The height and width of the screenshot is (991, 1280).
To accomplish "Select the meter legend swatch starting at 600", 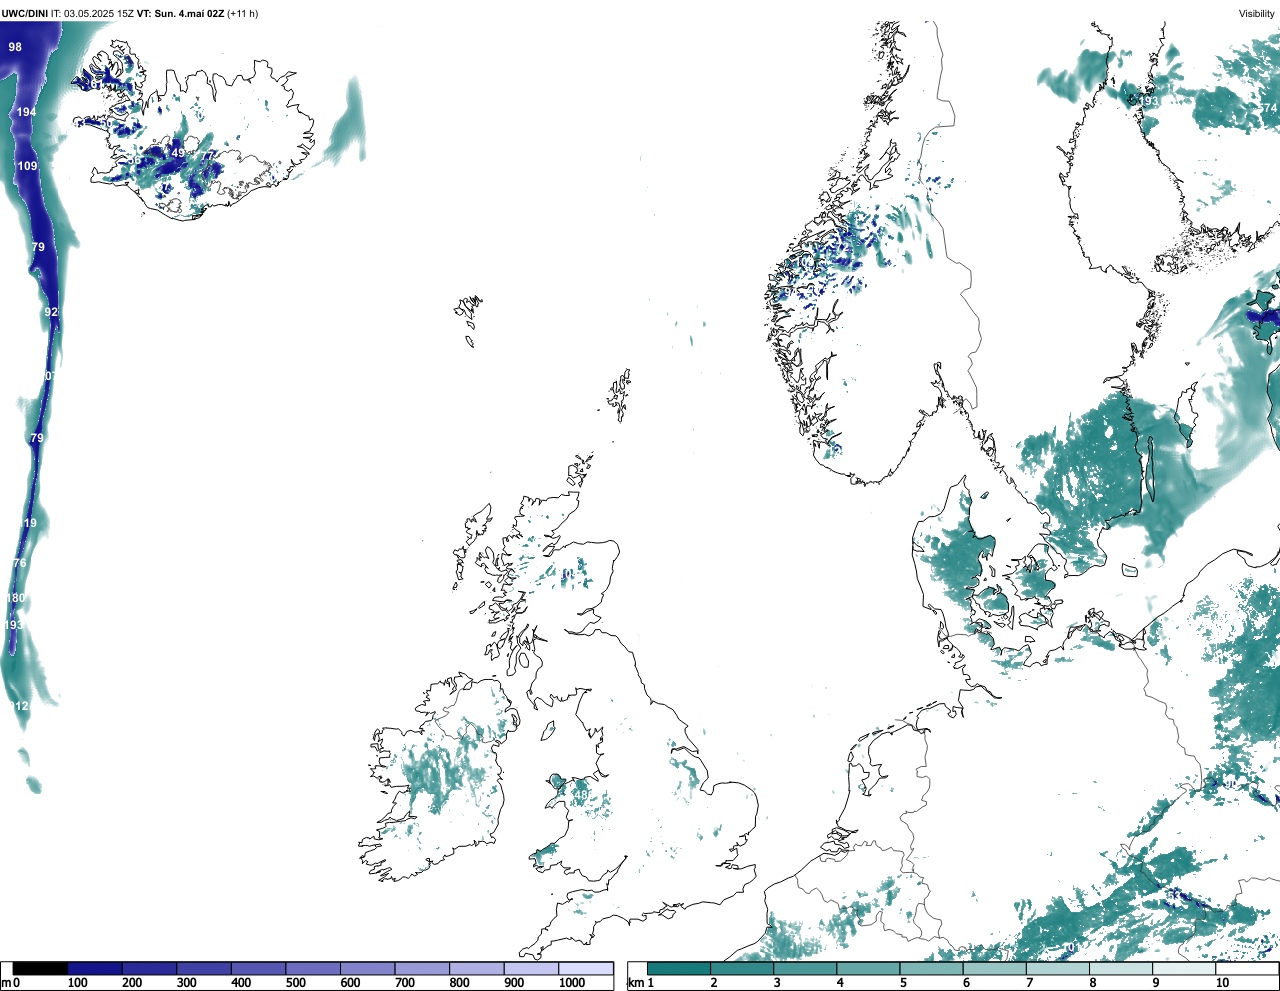I will (367, 969).
